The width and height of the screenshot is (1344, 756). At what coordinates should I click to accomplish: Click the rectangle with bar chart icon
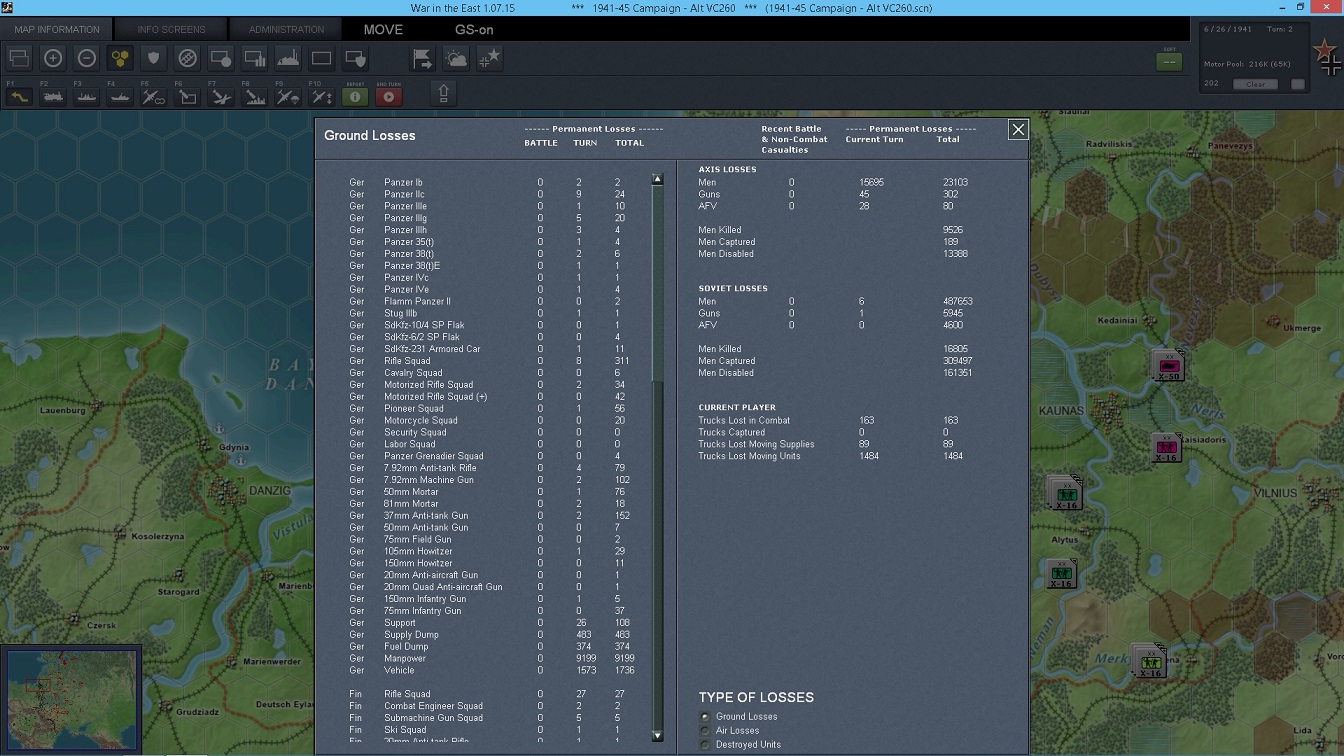tap(255, 59)
